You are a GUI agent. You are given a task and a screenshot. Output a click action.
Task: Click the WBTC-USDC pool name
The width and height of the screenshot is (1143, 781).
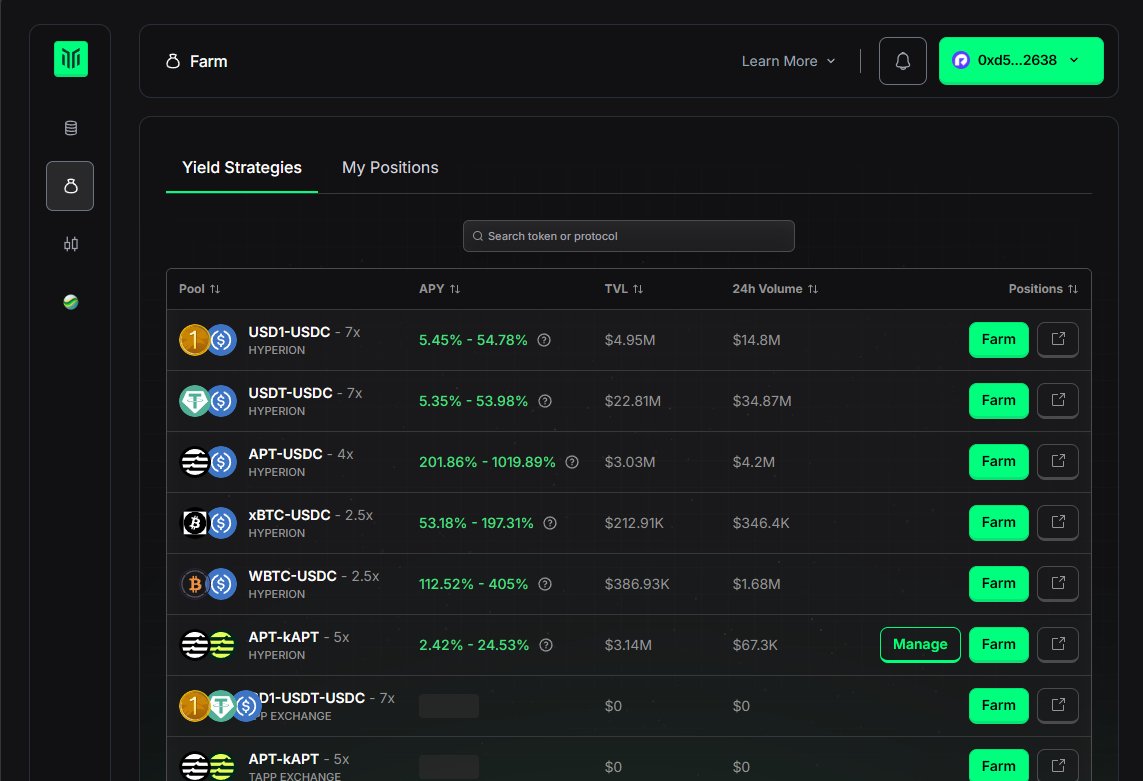click(292, 576)
